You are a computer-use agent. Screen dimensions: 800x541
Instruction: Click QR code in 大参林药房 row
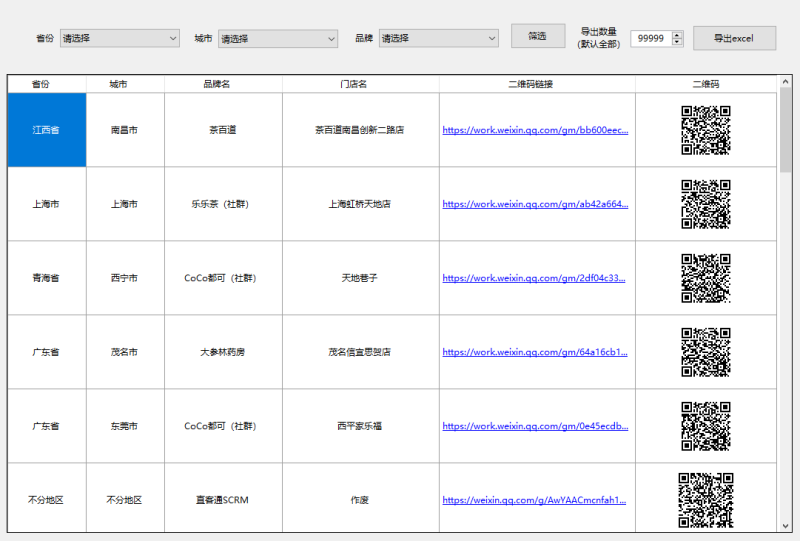click(706, 352)
